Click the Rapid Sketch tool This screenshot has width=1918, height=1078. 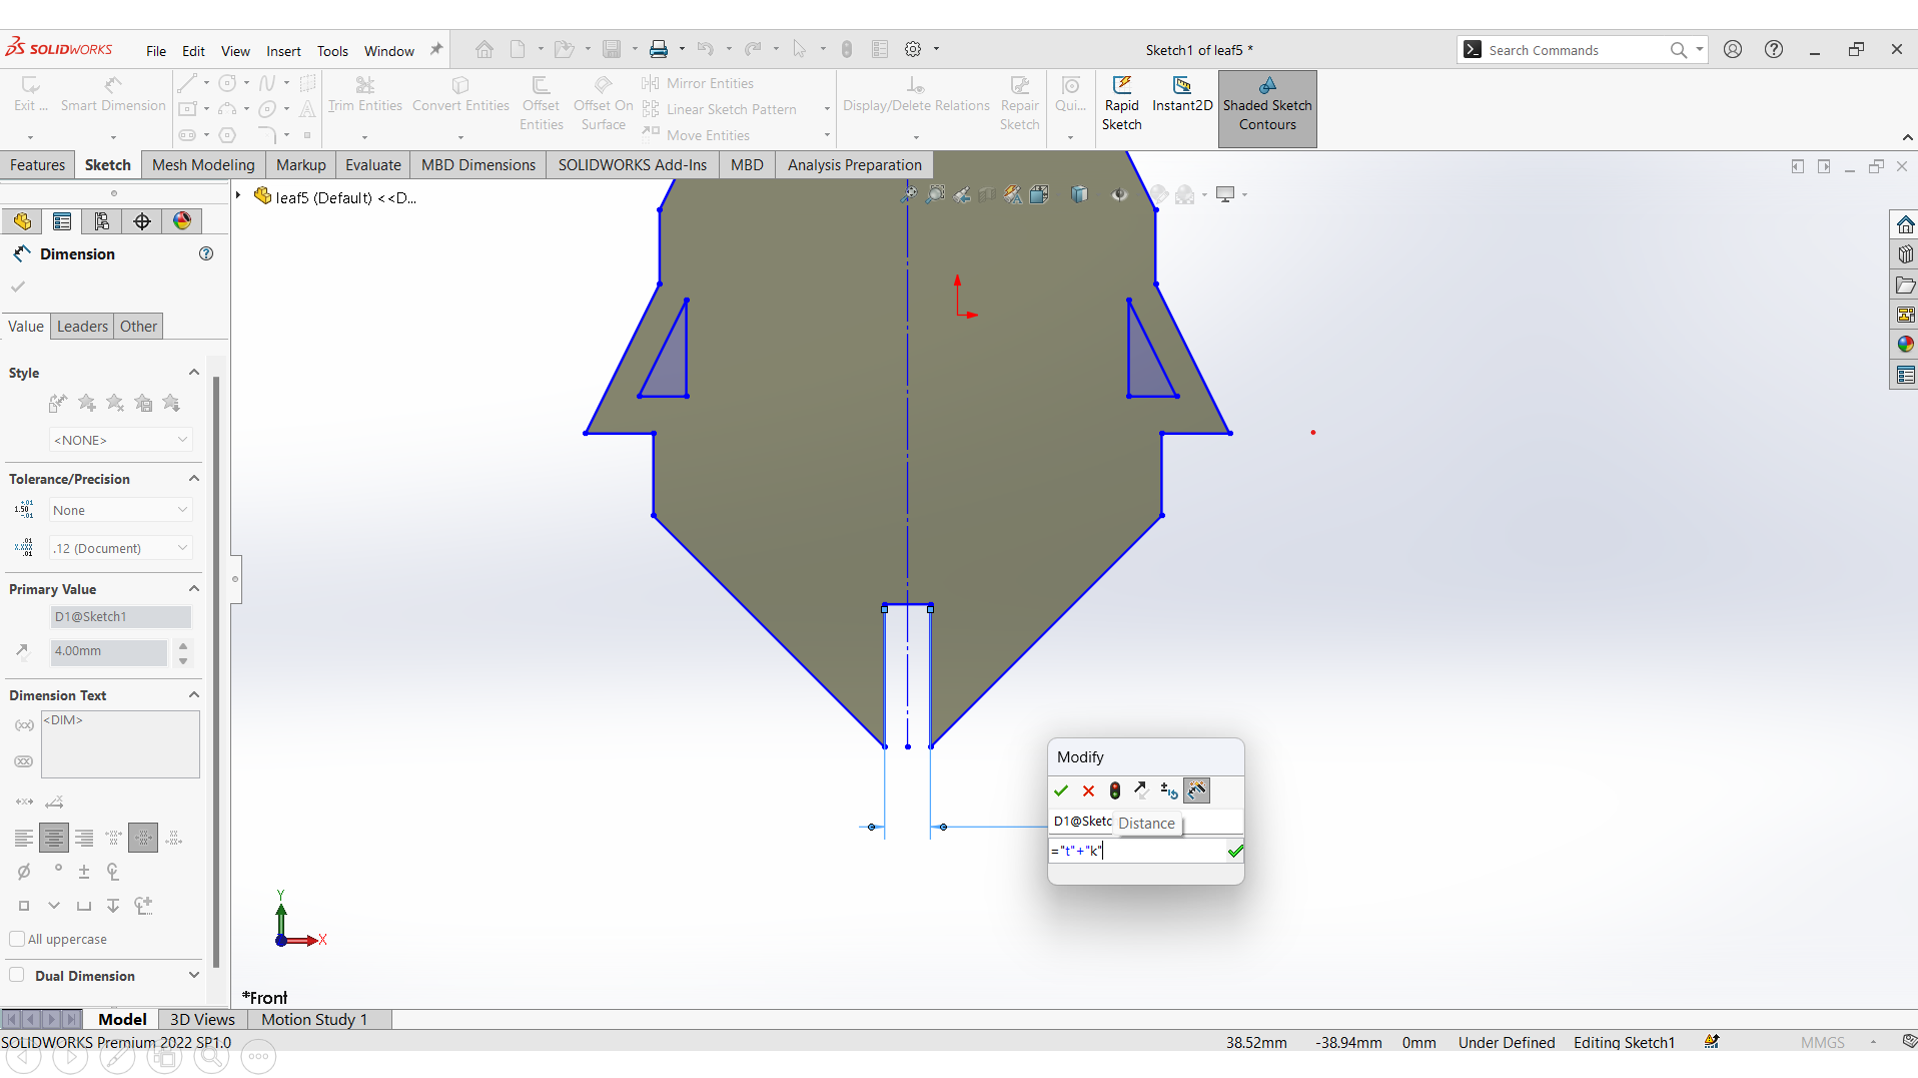[x=1121, y=103]
